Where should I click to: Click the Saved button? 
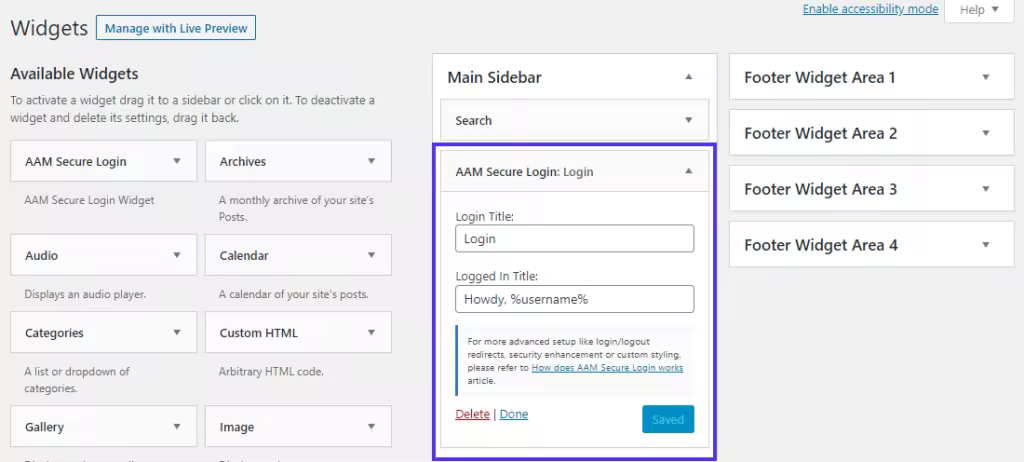point(668,420)
